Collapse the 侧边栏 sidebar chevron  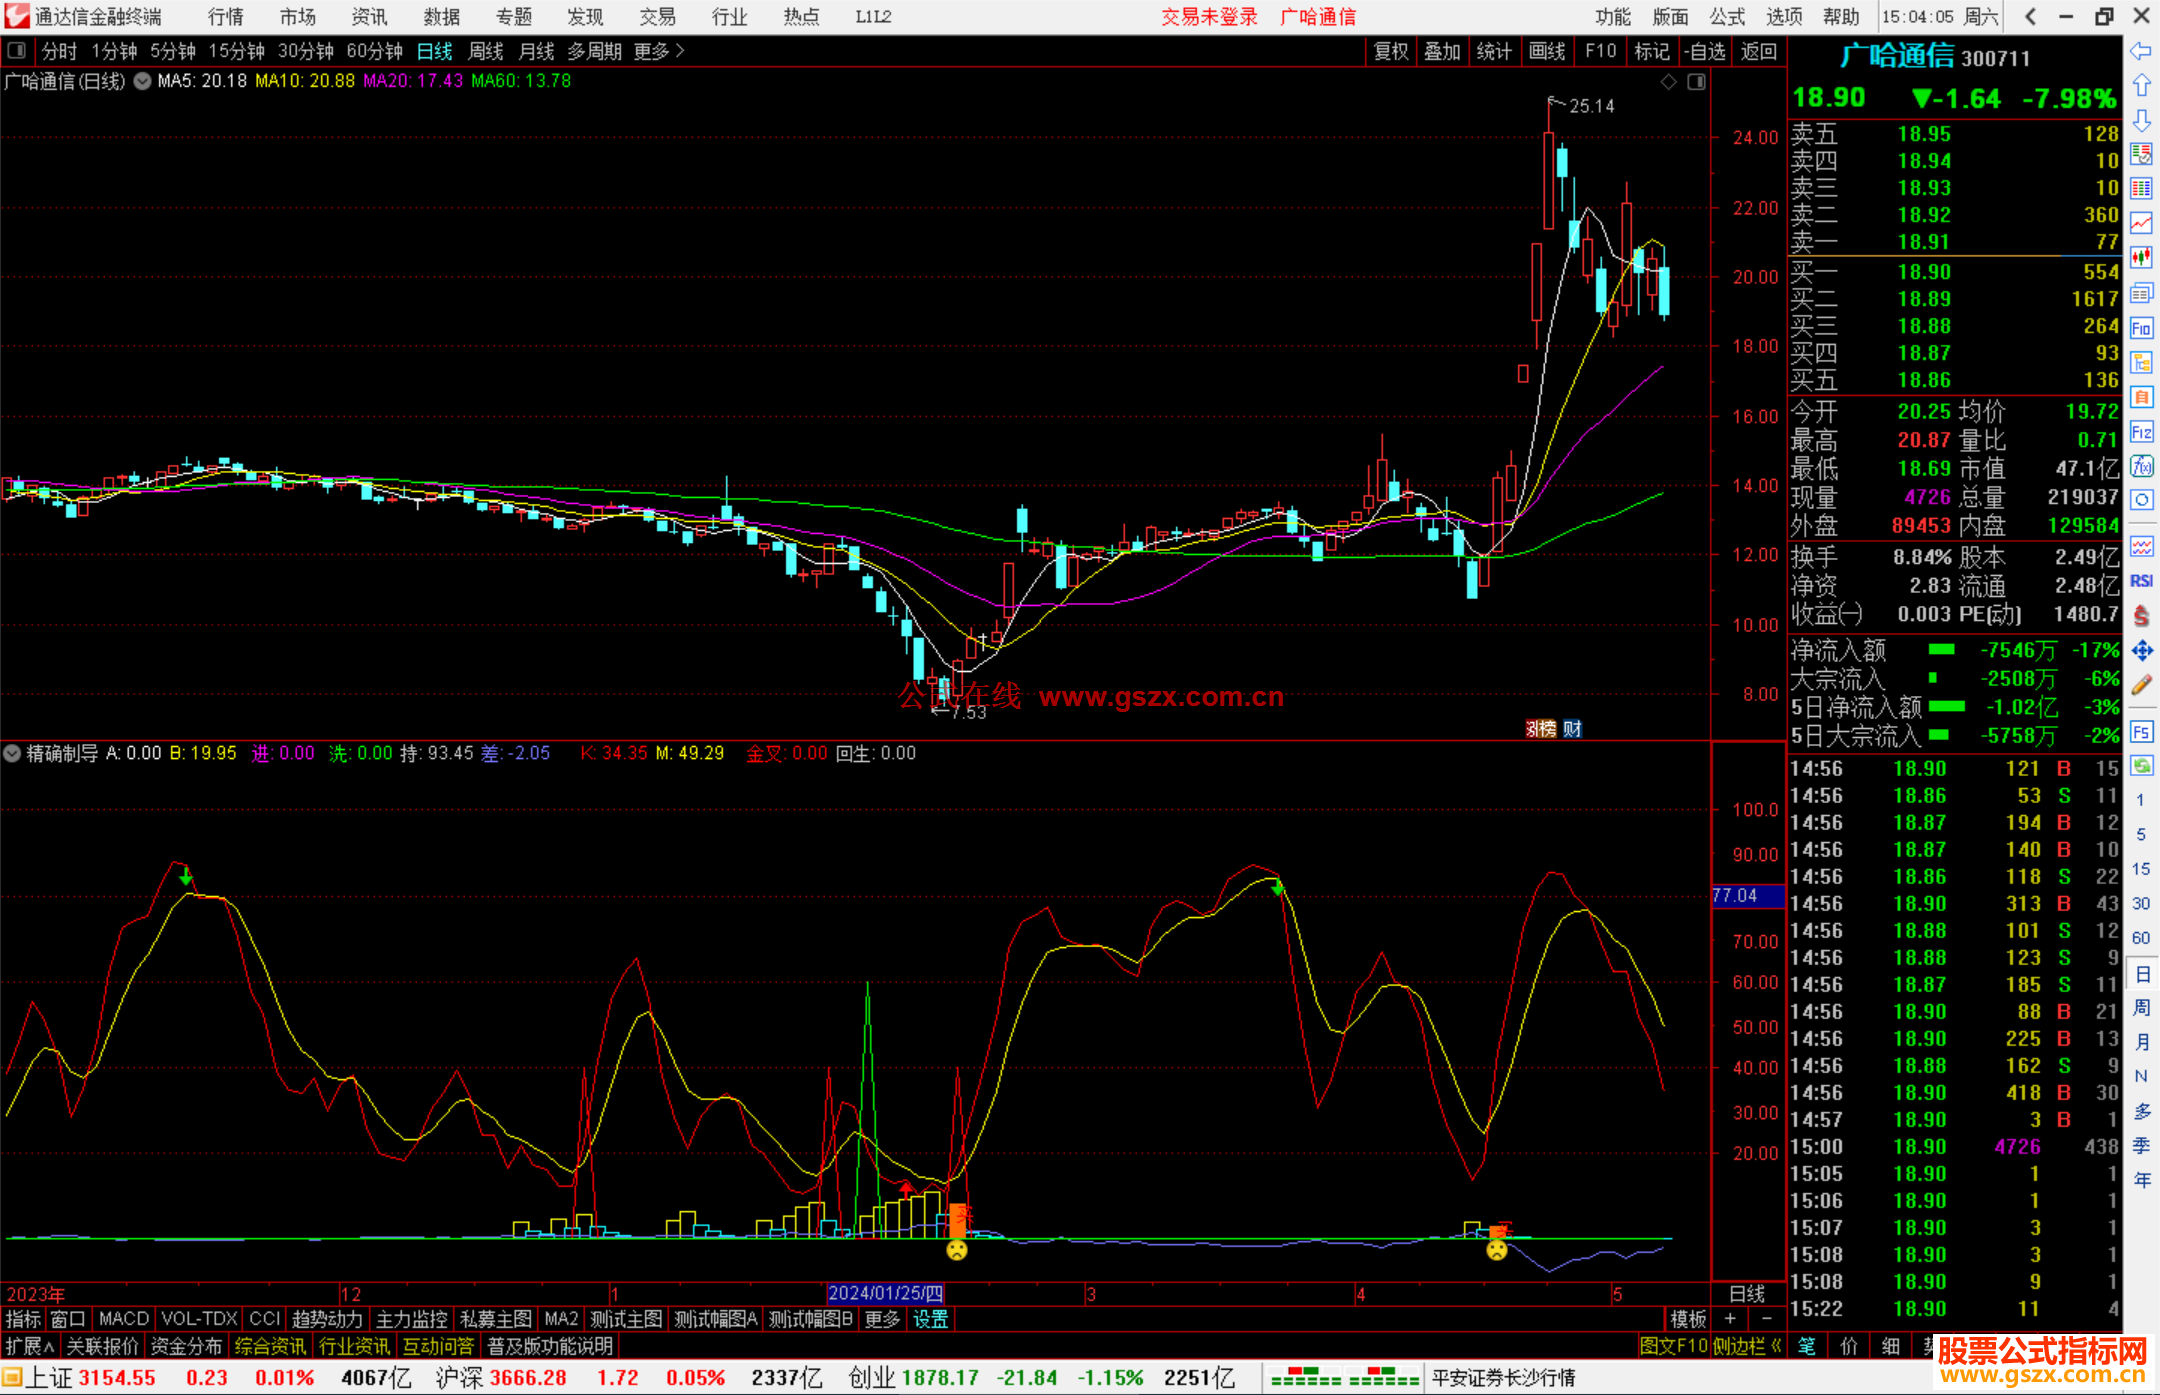(x=1777, y=1346)
